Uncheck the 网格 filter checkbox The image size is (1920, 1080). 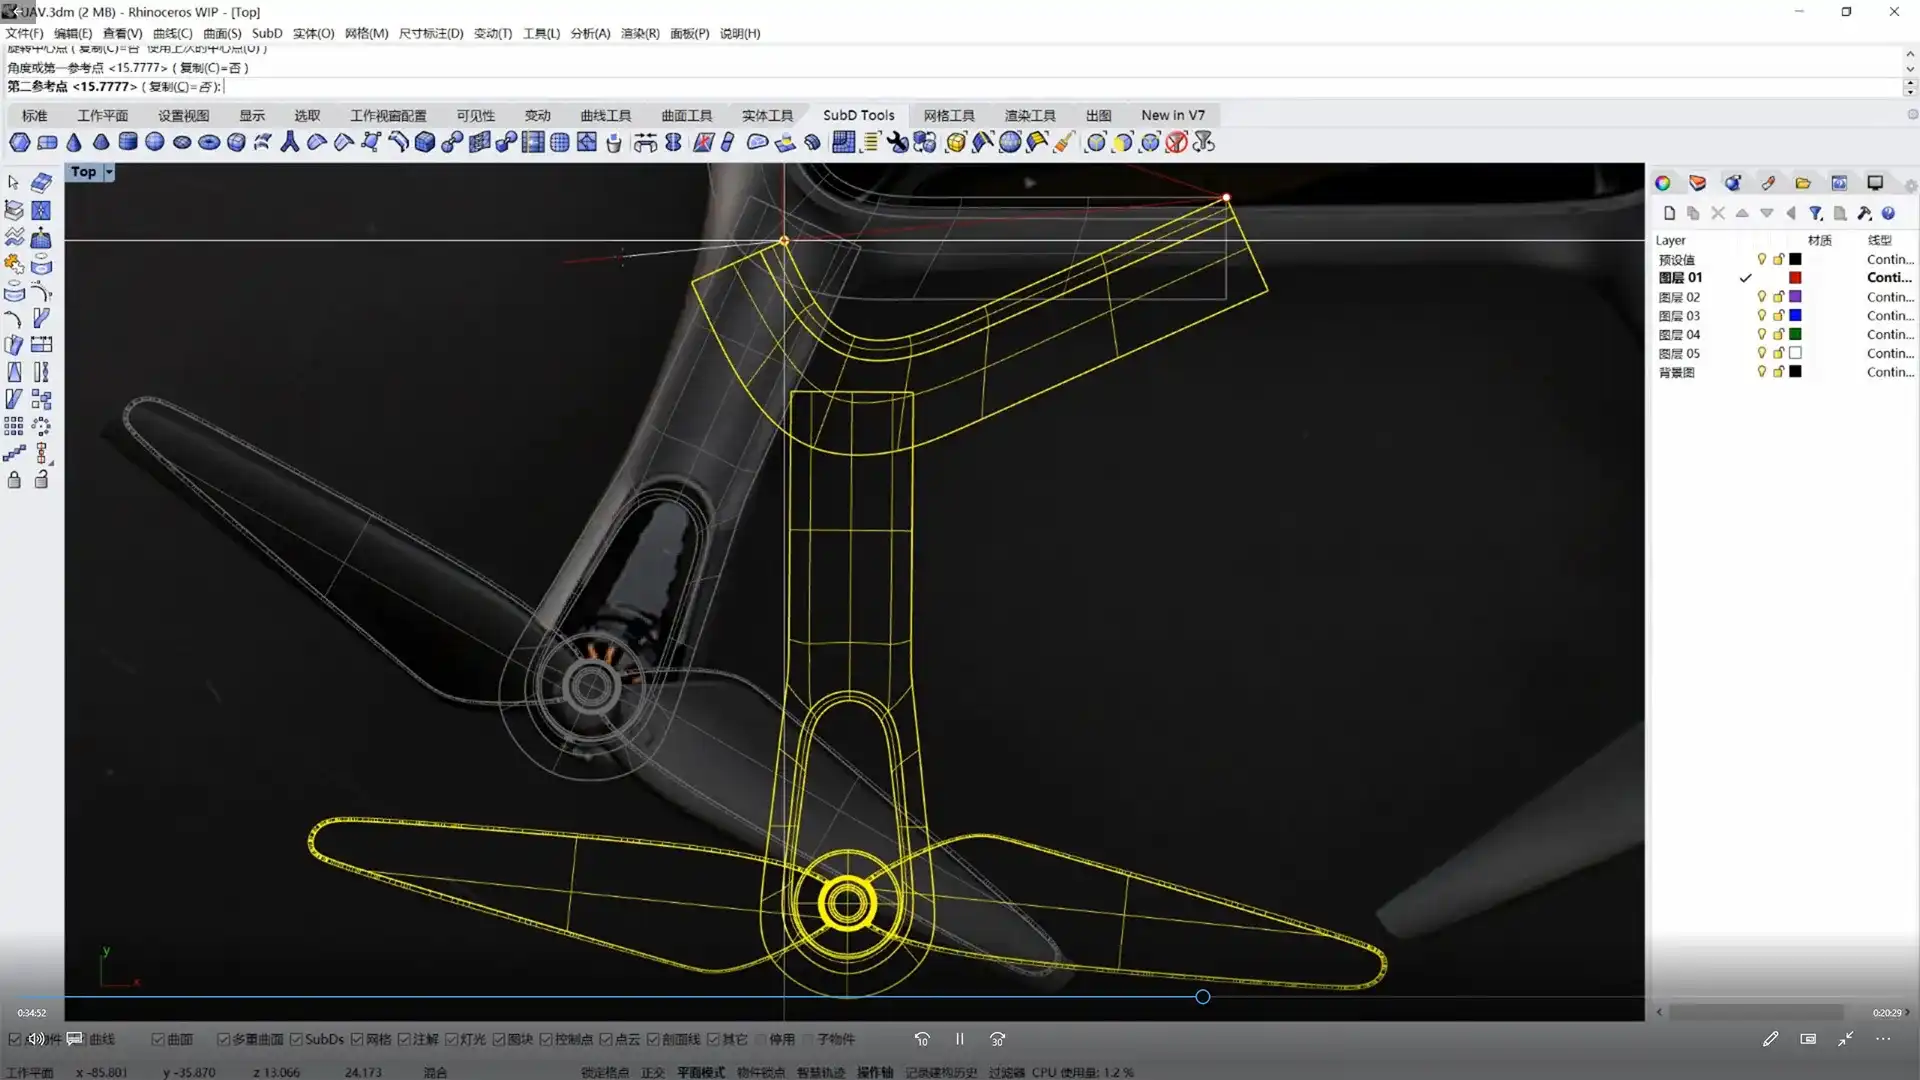pos(357,1039)
